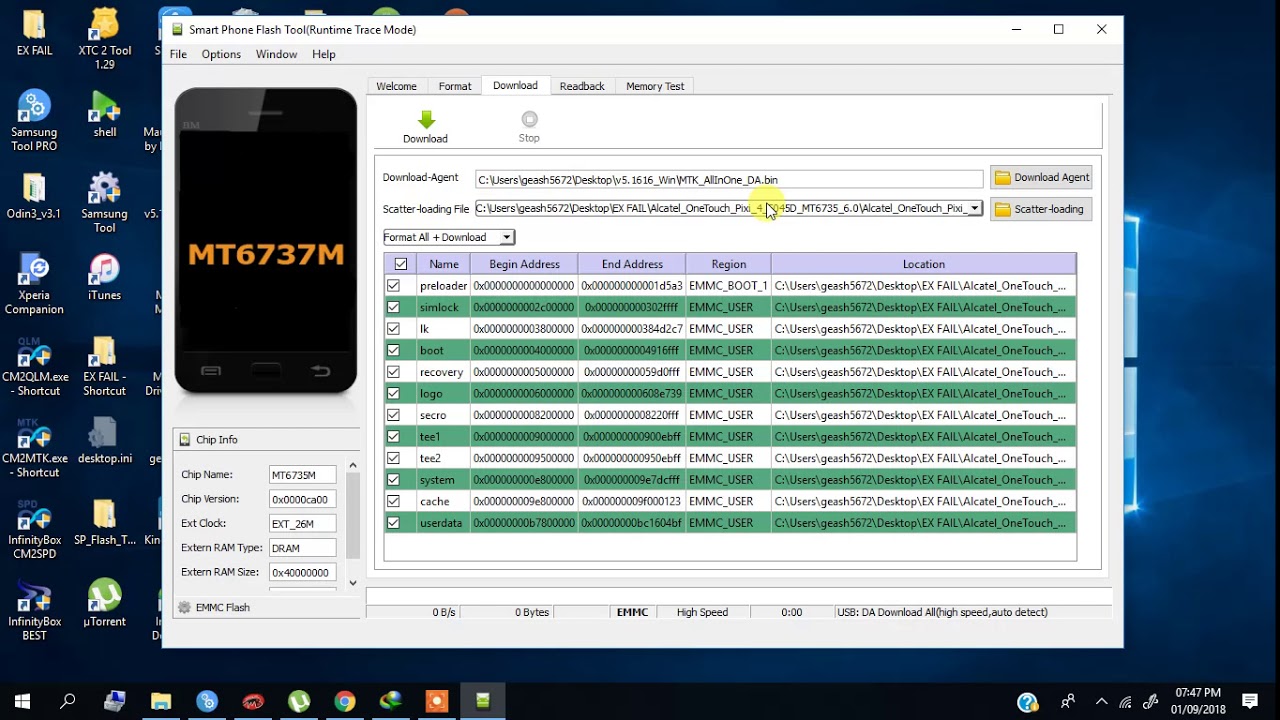
Task: Uncheck the lk partition checkbox
Action: pyautogui.click(x=394, y=329)
